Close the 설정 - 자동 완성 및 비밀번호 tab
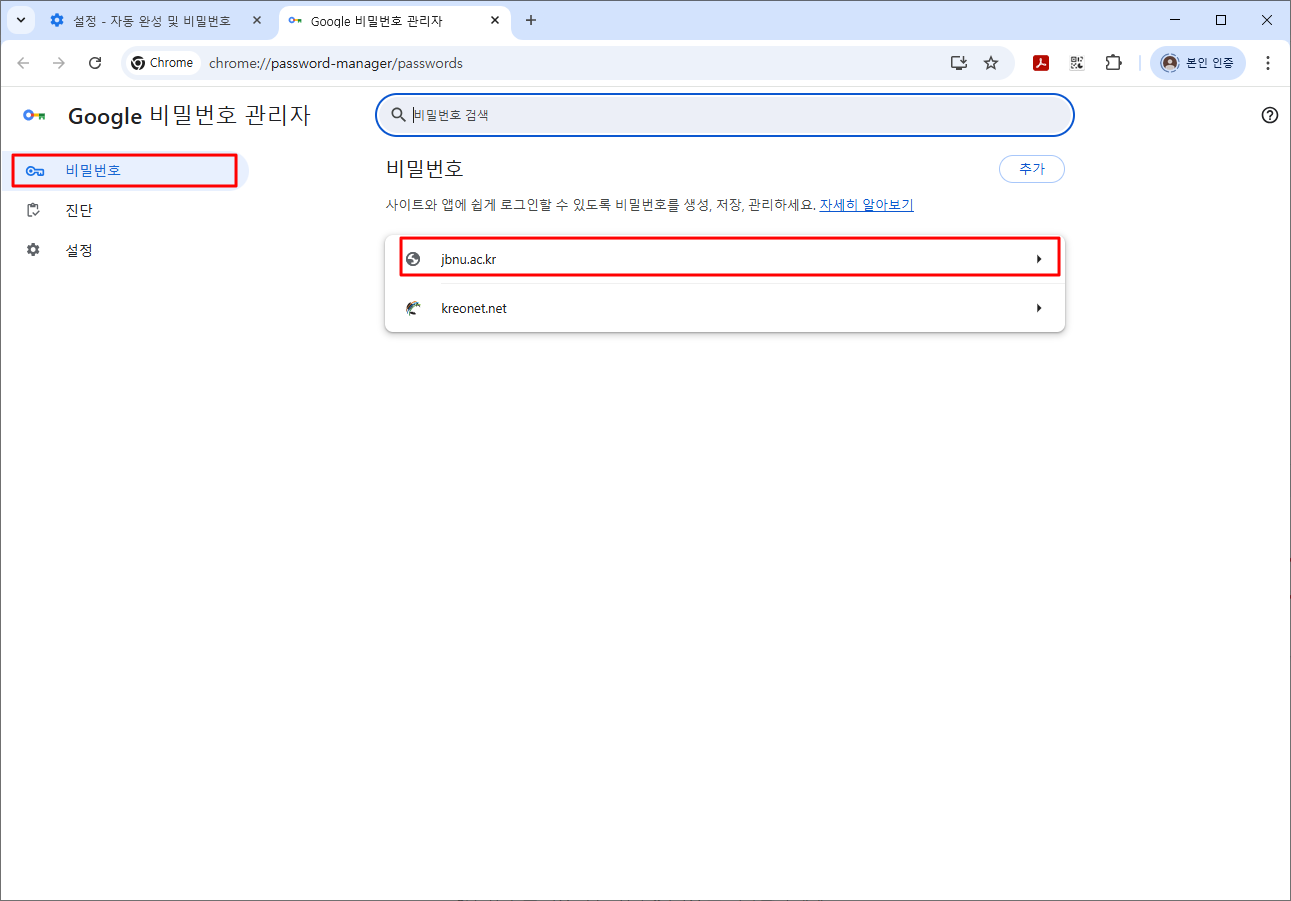Image resolution: width=1291 pixels, height=901 pixels. tap(257, 20)
